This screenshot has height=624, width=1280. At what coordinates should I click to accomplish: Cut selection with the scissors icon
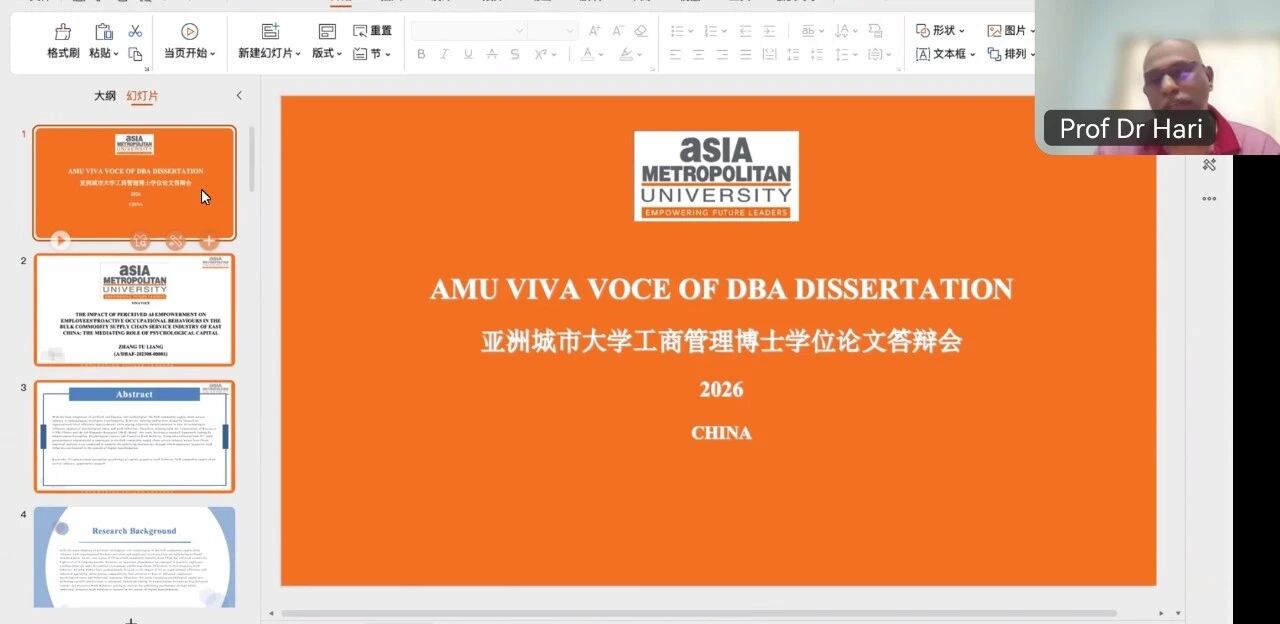[135, 32]
